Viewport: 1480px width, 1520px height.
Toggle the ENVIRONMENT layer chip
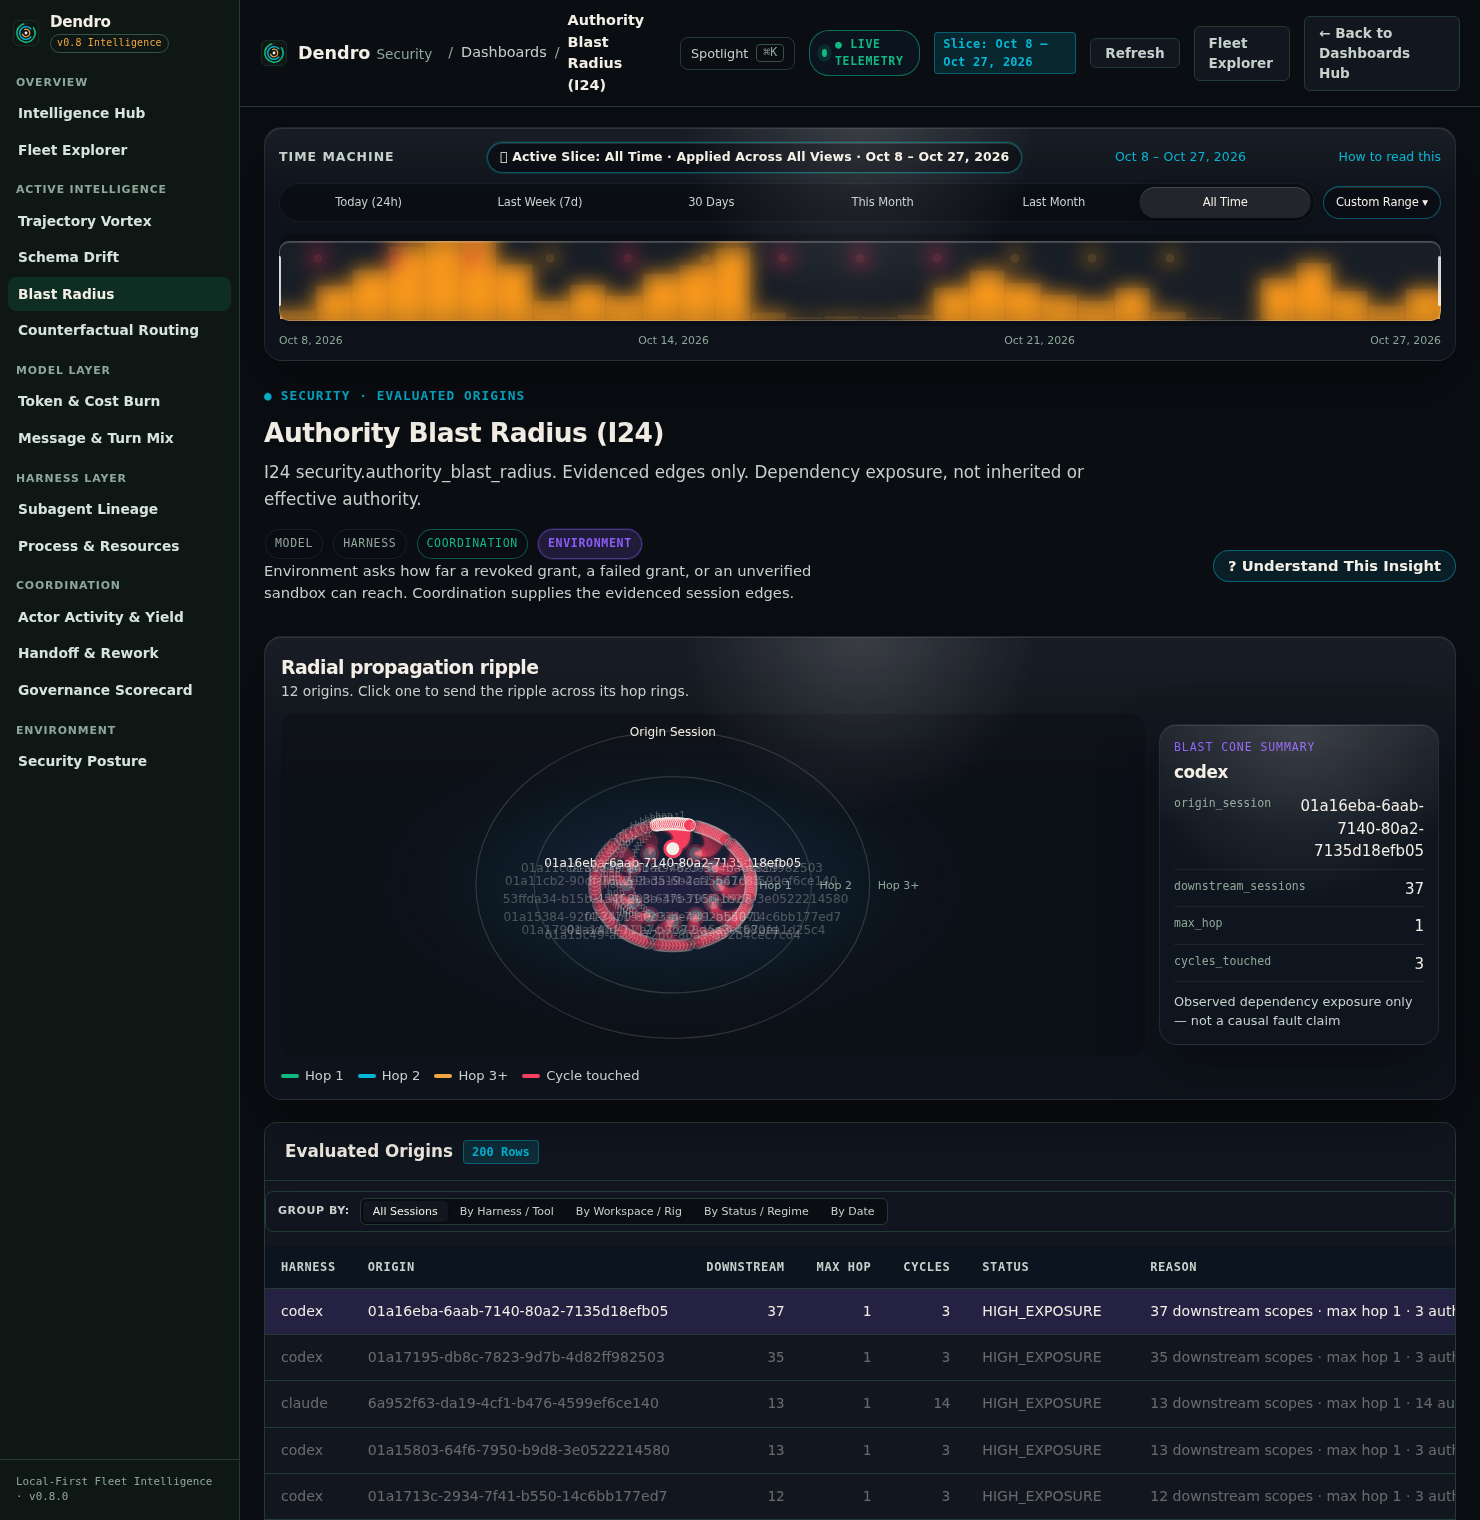[x=590, y=543]
